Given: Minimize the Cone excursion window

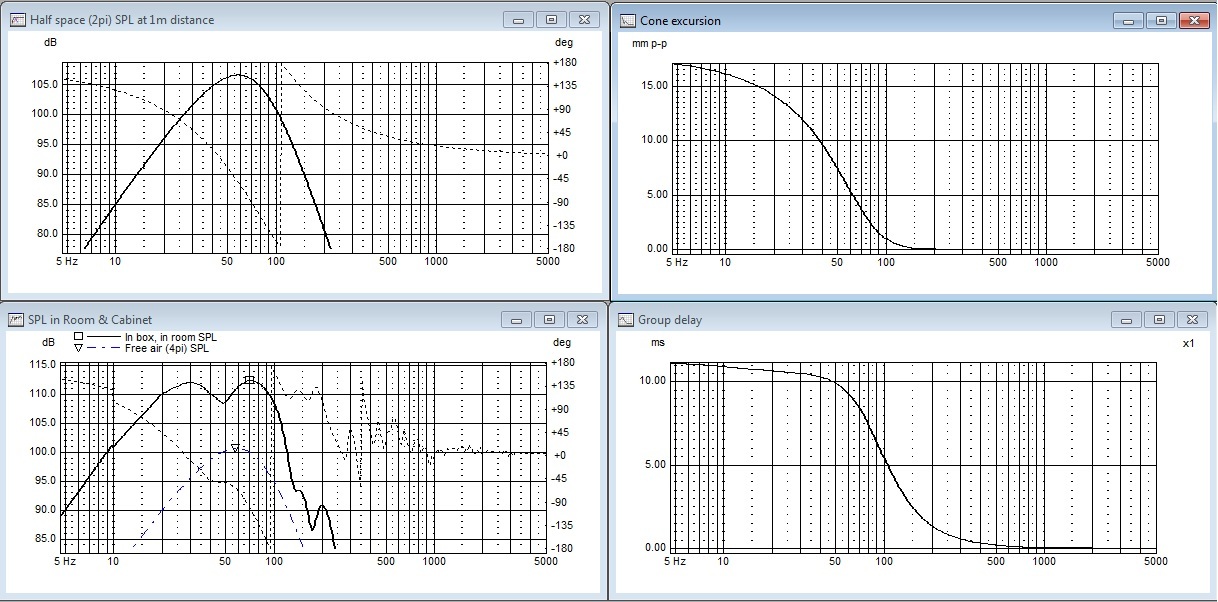Looking at the screenshot, I should click(x=1126, y=19).
